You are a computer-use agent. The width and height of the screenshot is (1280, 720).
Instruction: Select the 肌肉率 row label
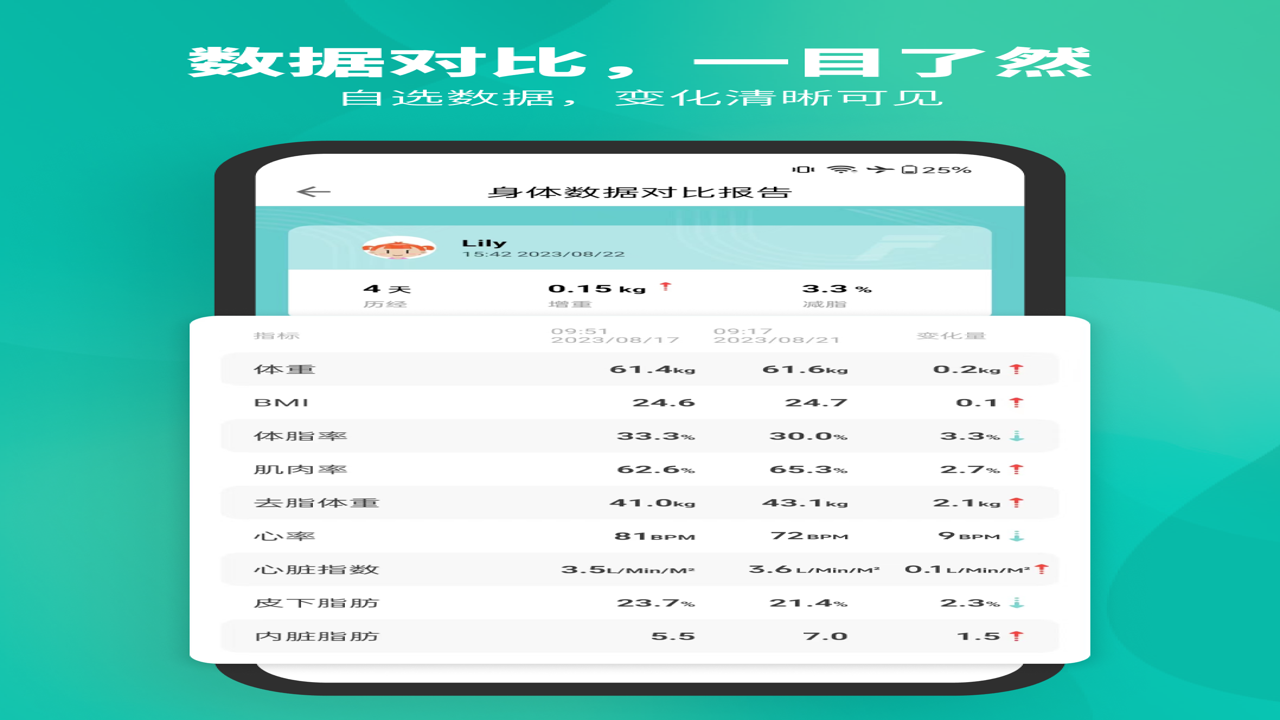[300, 469]
